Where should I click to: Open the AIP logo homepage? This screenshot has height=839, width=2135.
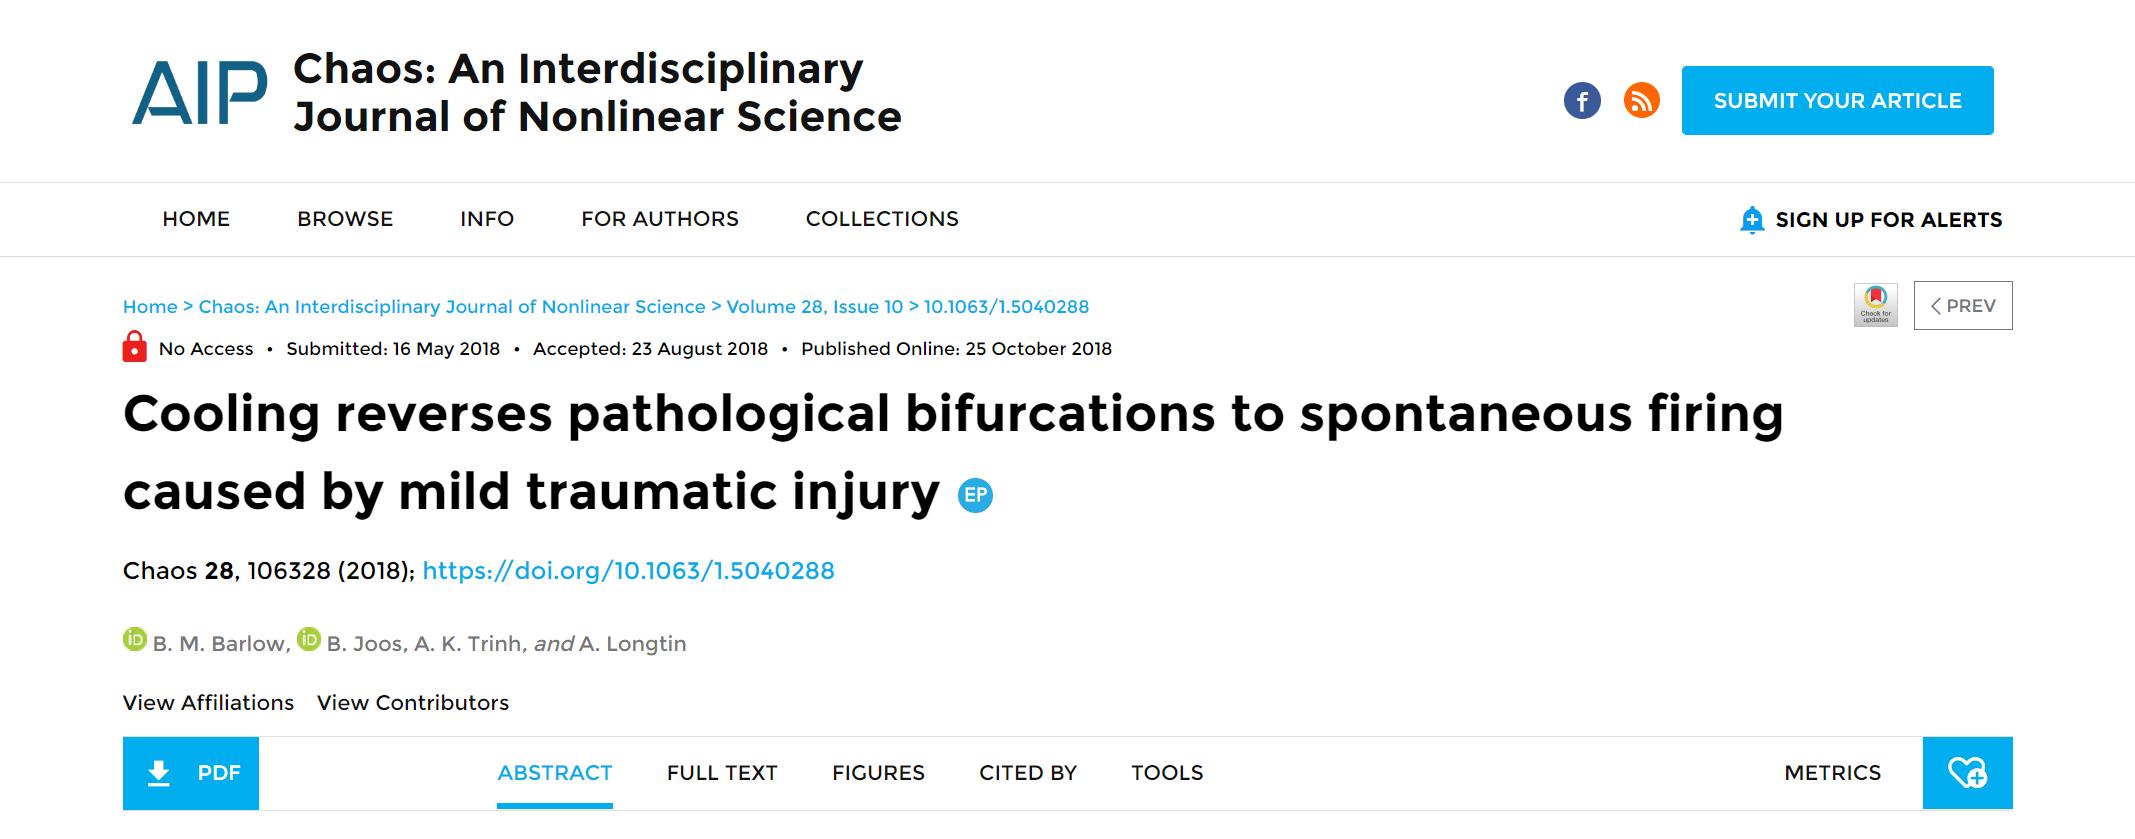point(200,93)
